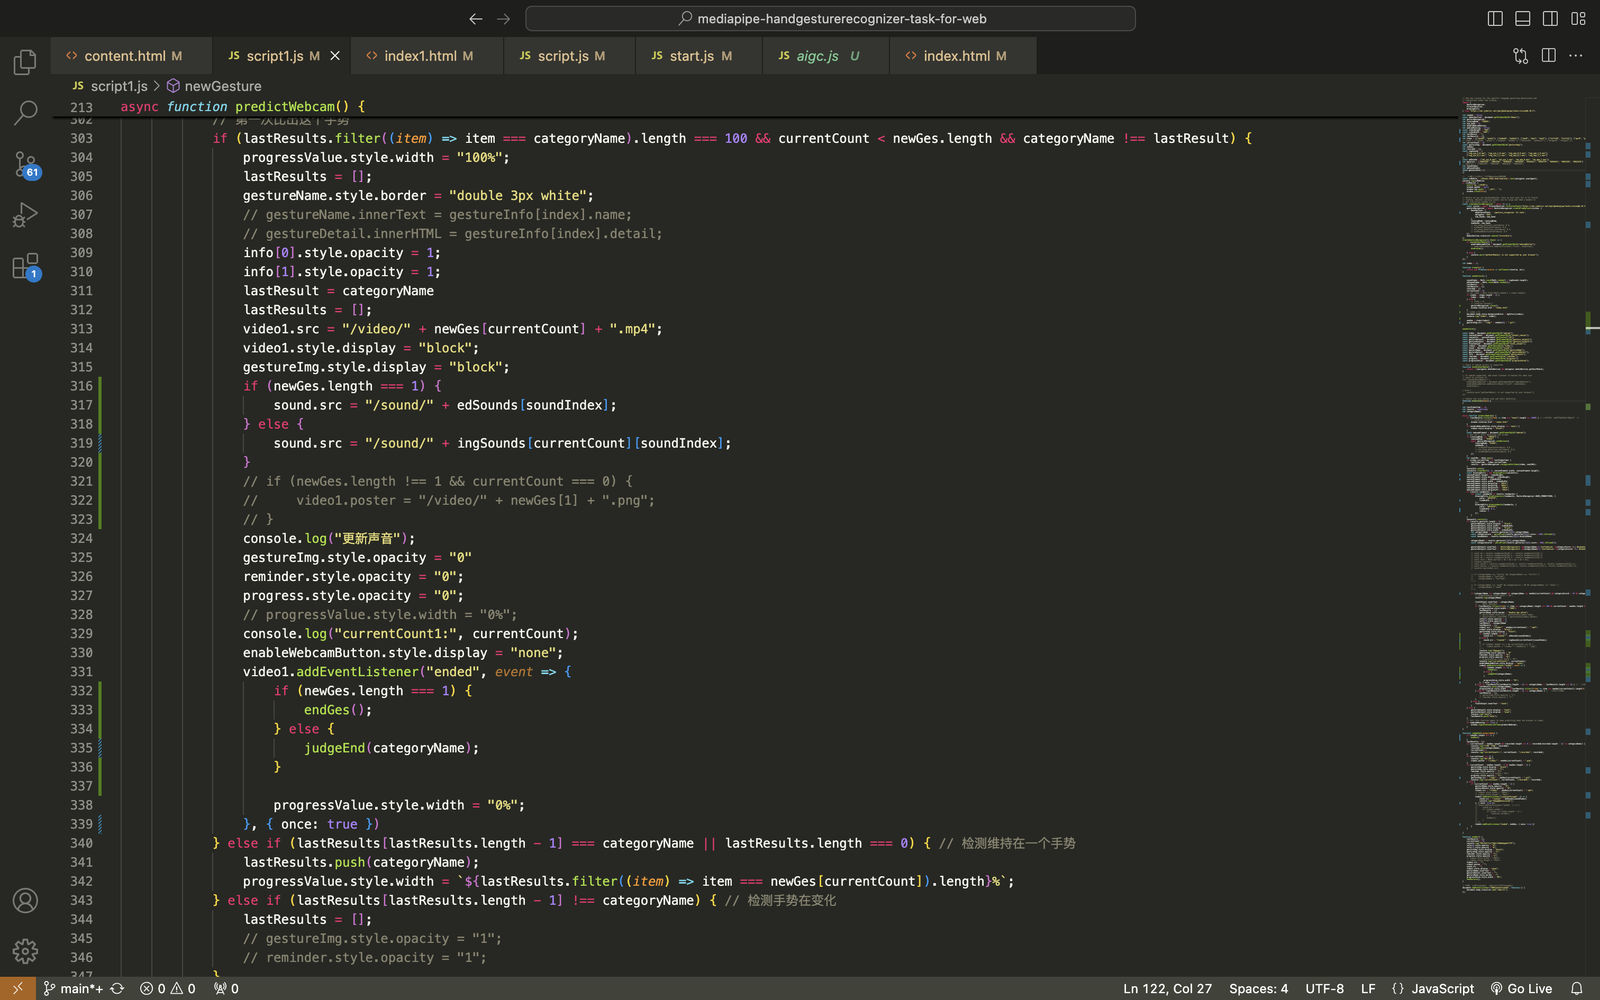
Task: Change the UTF-8 encoding selector
Action: [1324, 988]
